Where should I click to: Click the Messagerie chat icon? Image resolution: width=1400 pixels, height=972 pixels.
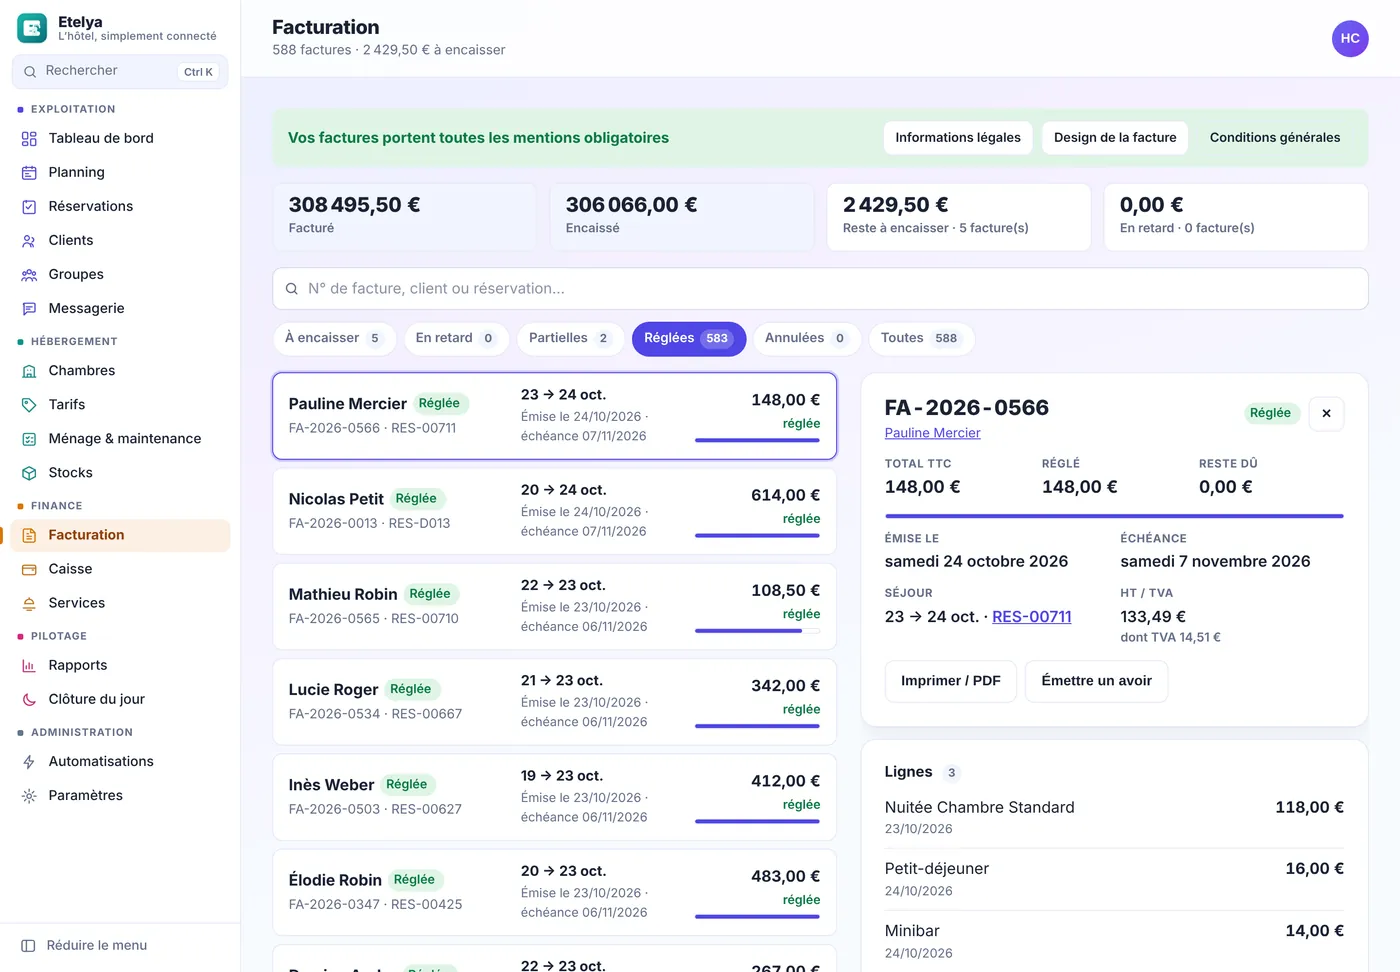29,309
